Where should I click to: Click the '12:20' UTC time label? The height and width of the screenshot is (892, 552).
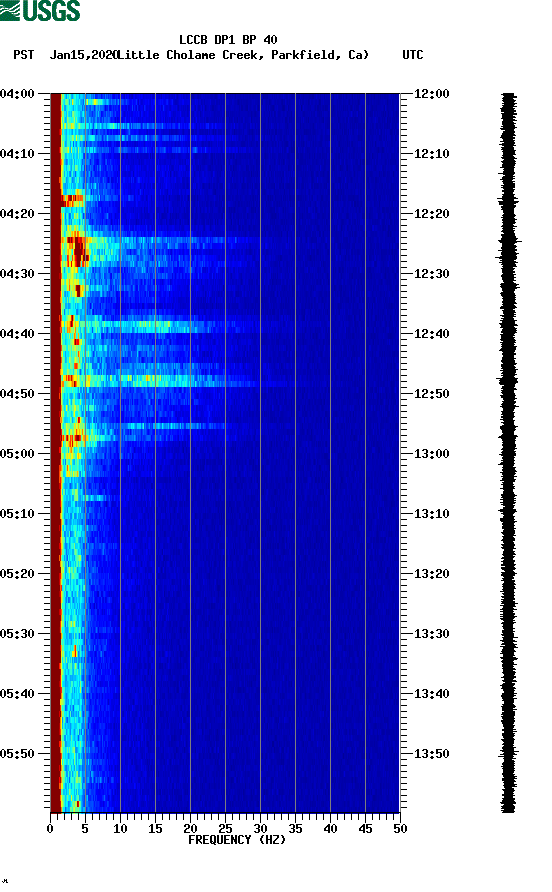tap(432, 214)
